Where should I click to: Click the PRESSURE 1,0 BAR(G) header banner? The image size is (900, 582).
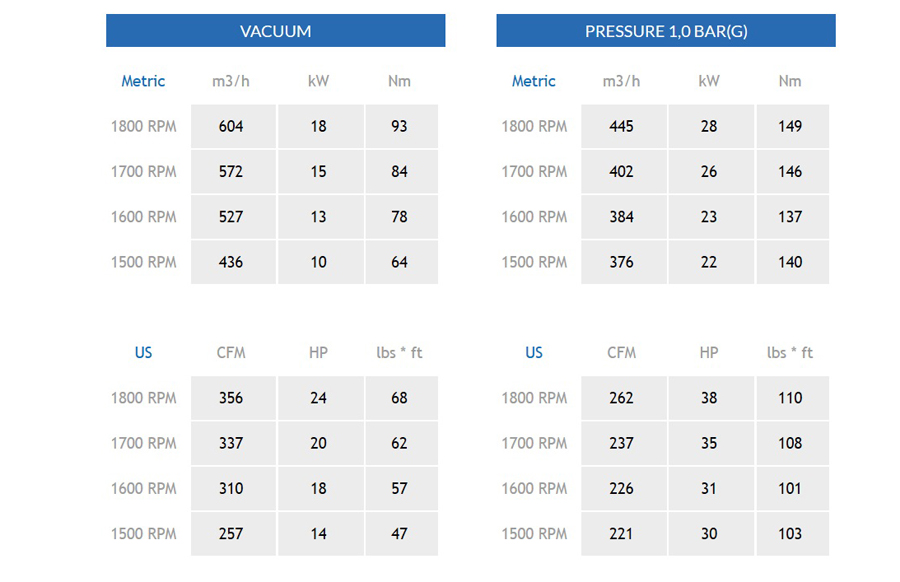(x=666, y=30)
